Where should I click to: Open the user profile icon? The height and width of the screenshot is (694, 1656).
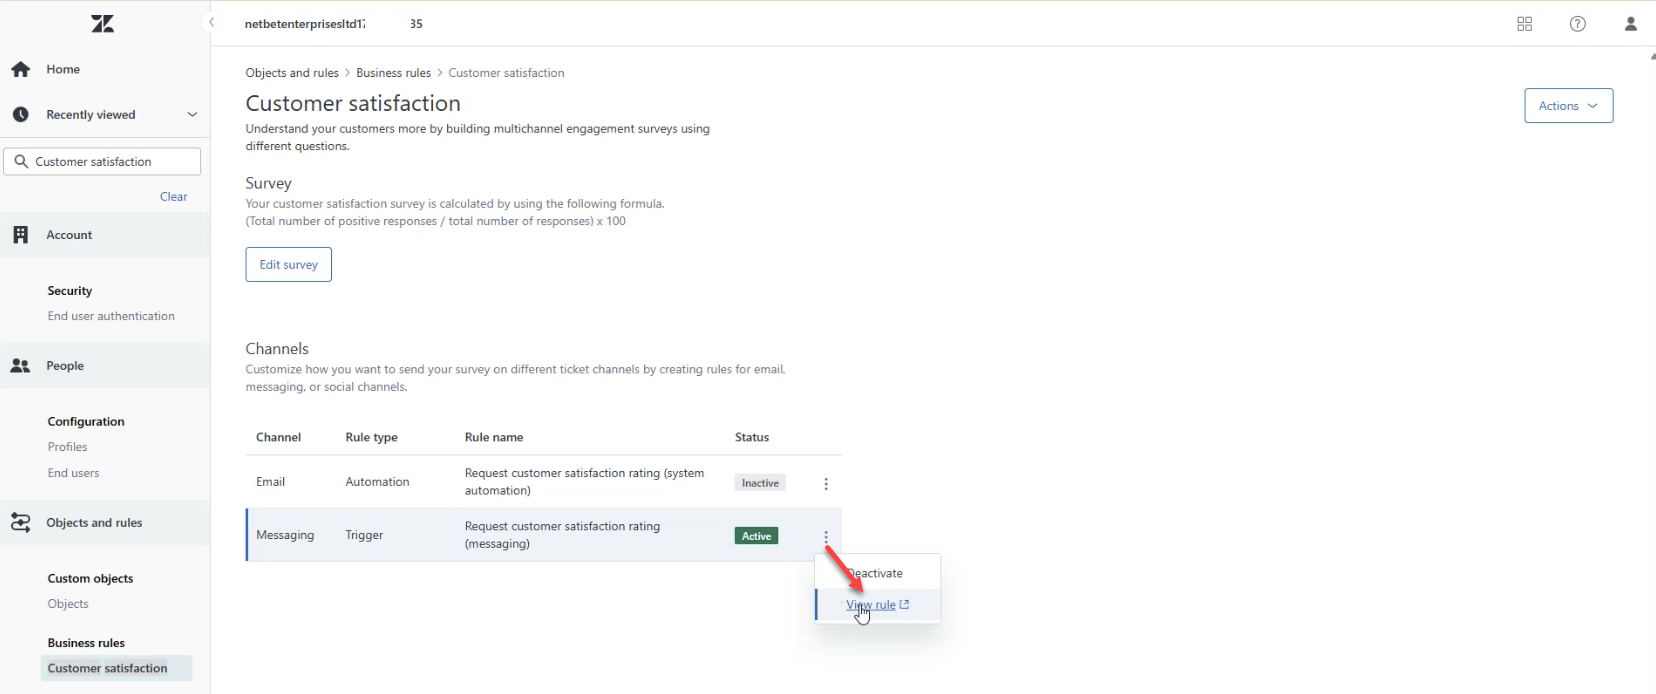click(x=1630, y=24)
